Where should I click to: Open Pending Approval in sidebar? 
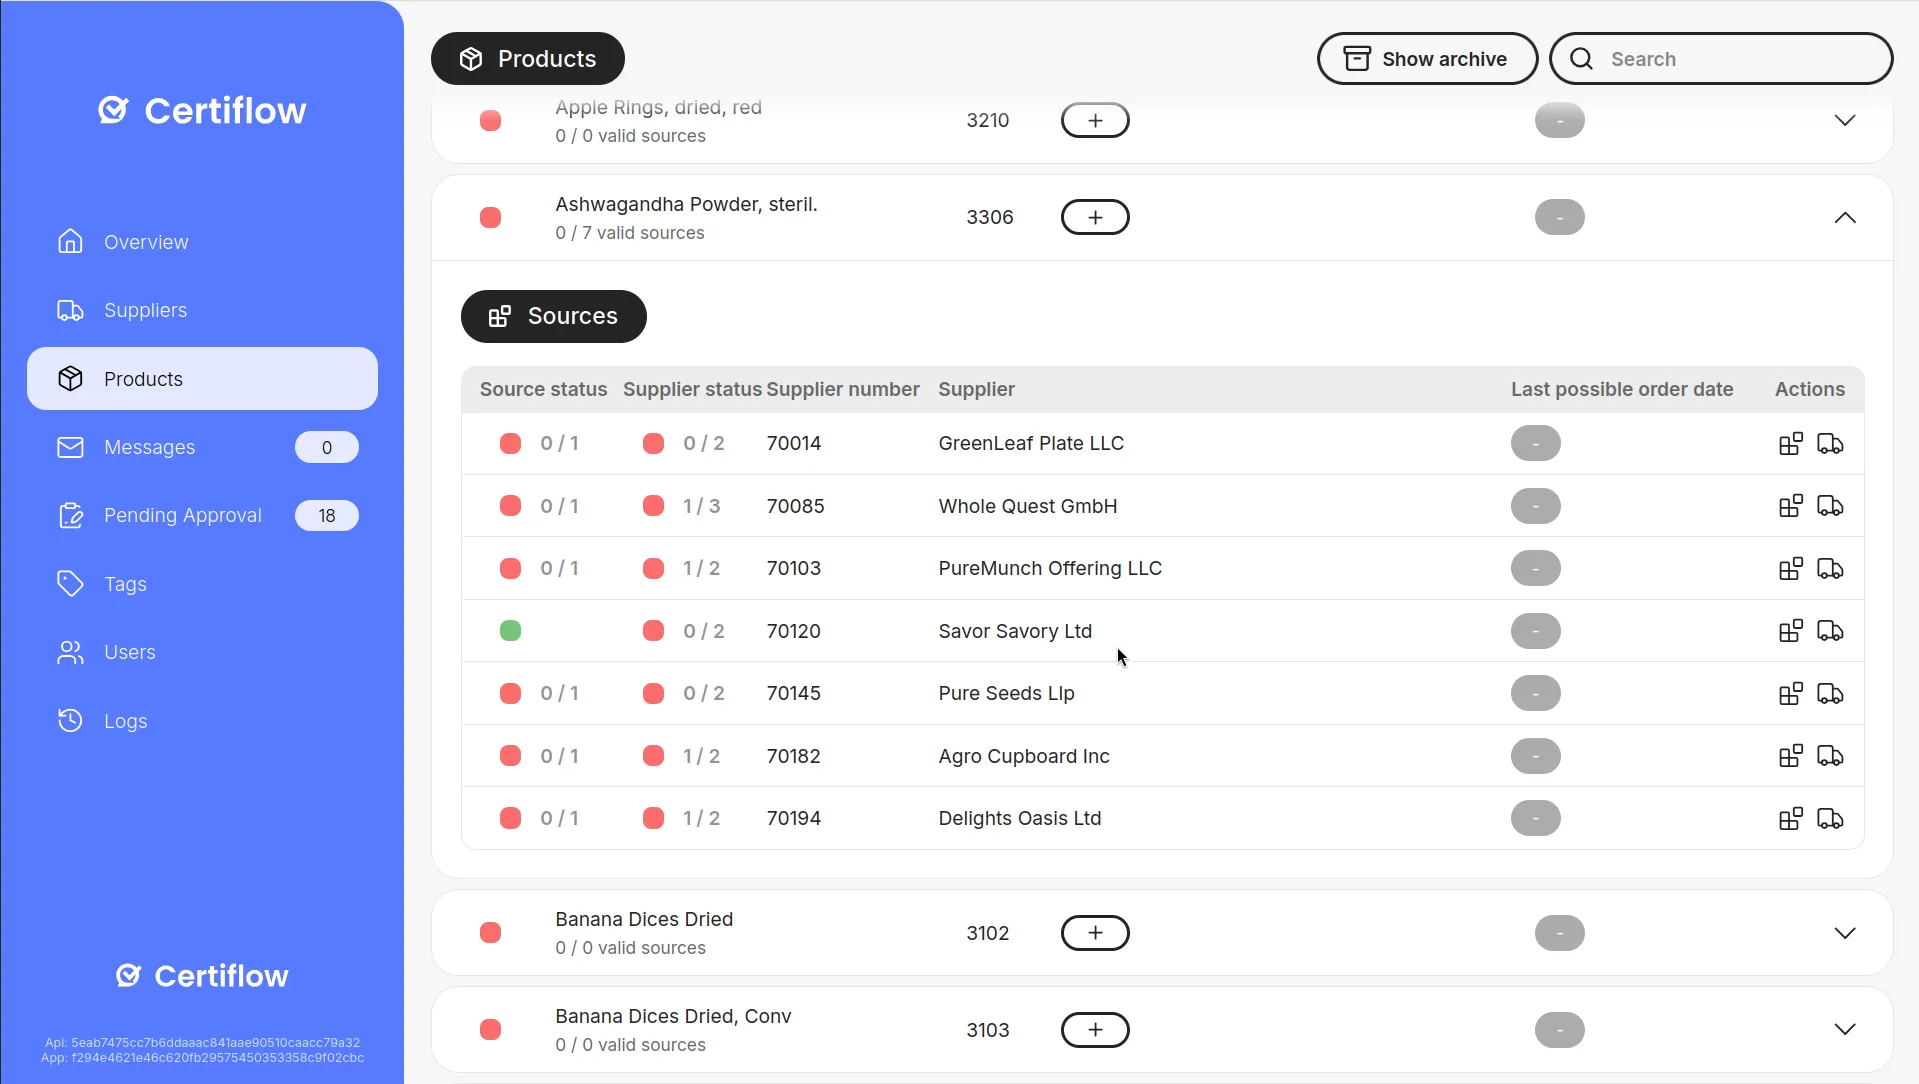tap(183, 515)
